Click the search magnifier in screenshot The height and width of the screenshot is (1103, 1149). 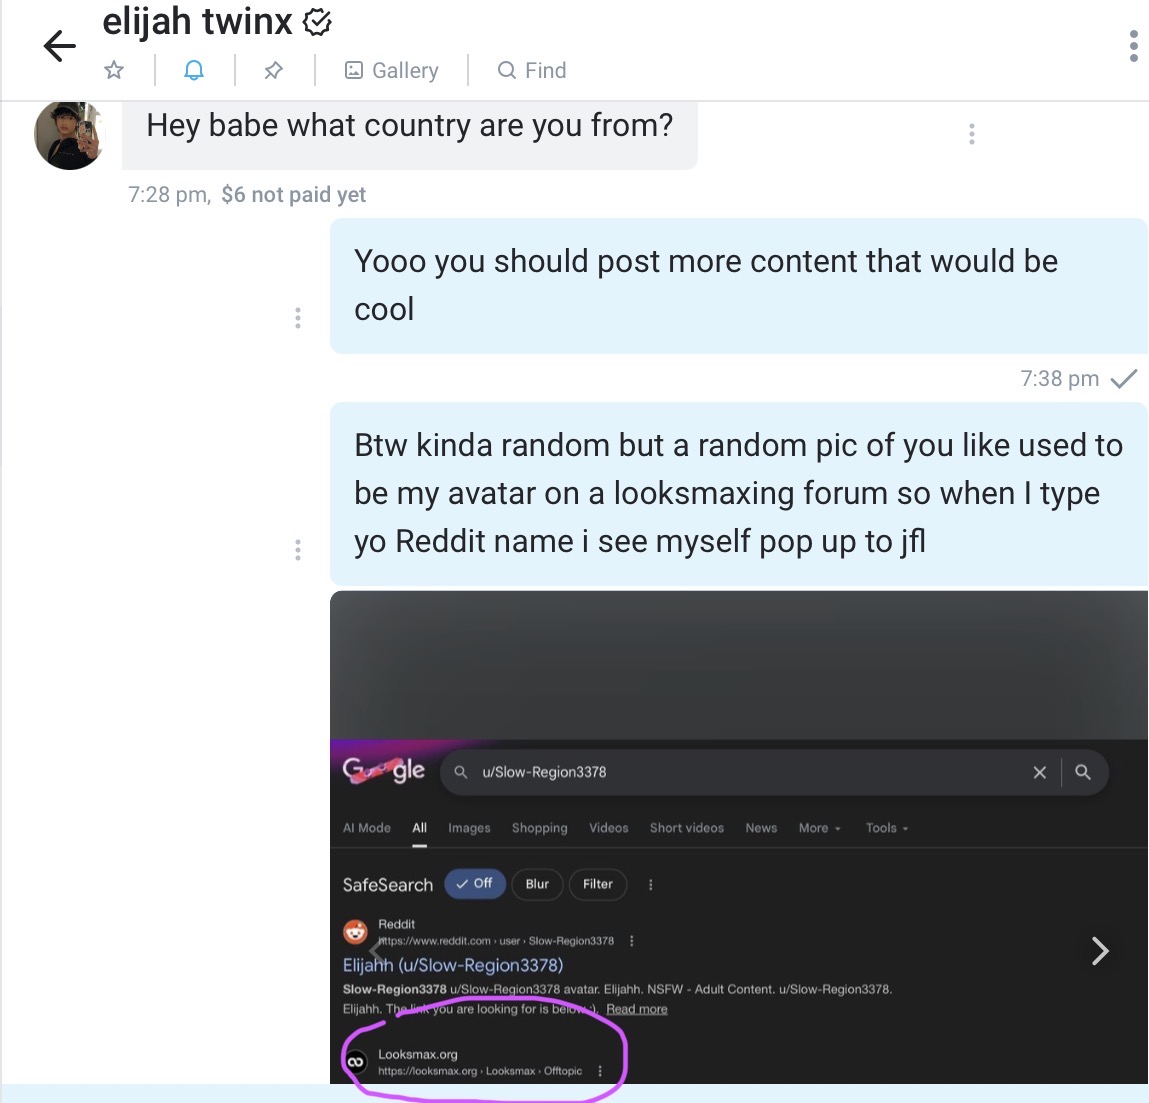click(1082, 772)
